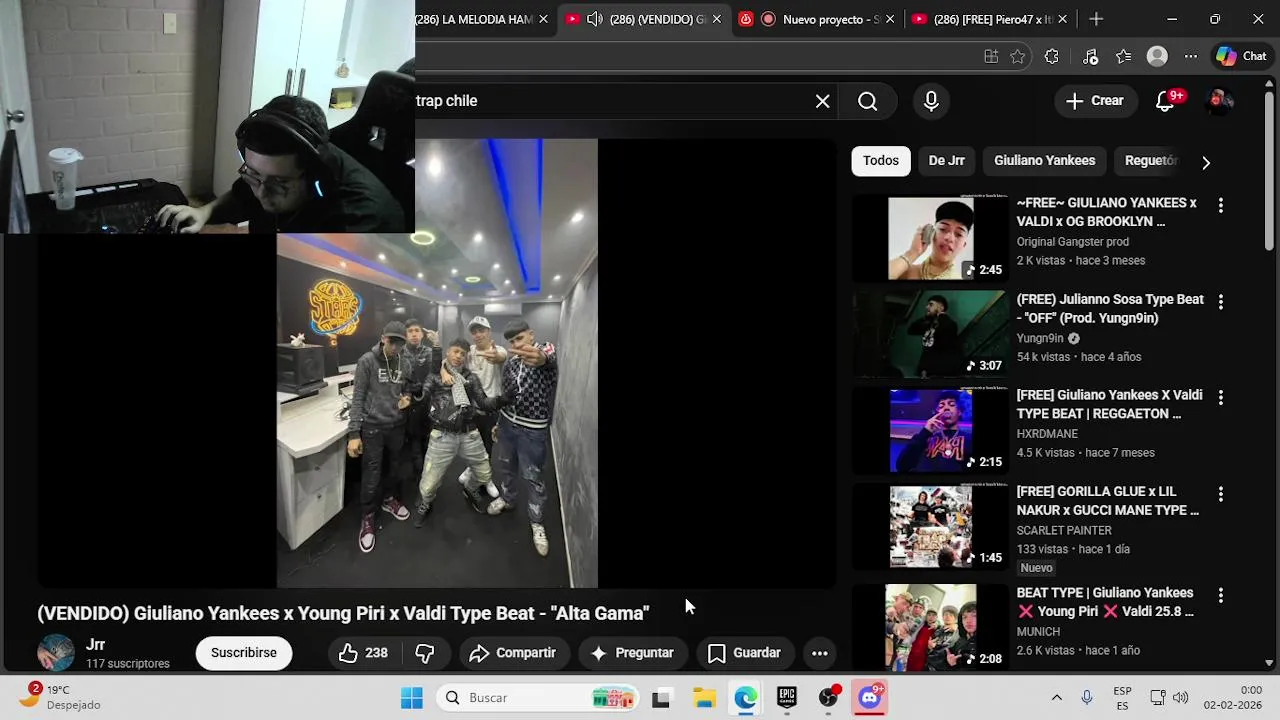The image size is (1280, 720).
Task: Click the Crear button
Action: [x=1095, y=101]
